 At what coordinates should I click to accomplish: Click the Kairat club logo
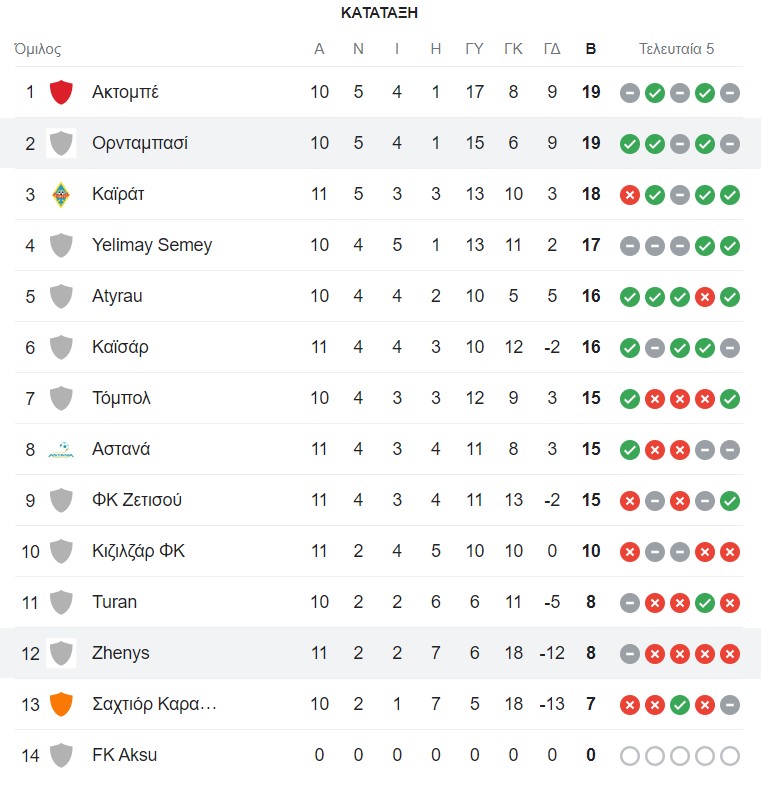[61, 194]
